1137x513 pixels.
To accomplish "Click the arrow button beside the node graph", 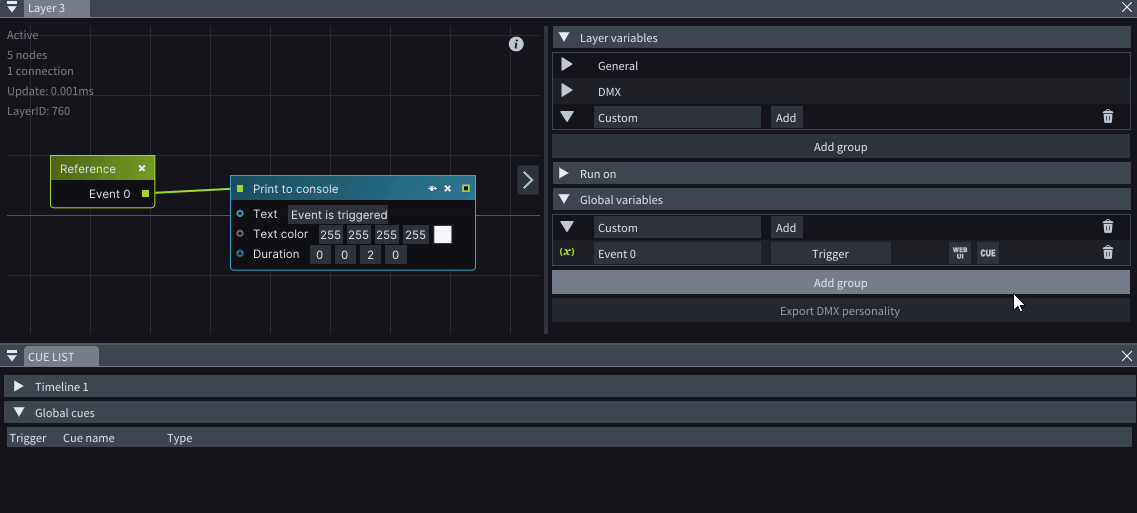I will (528, 180).
